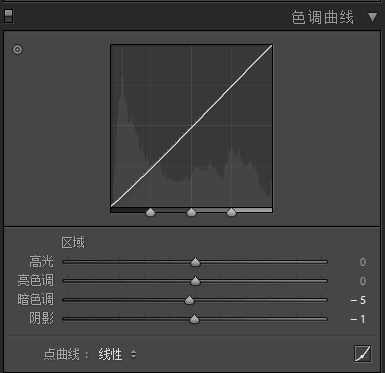
Task: Click the 暗色调 label
Action: (35, 300)
